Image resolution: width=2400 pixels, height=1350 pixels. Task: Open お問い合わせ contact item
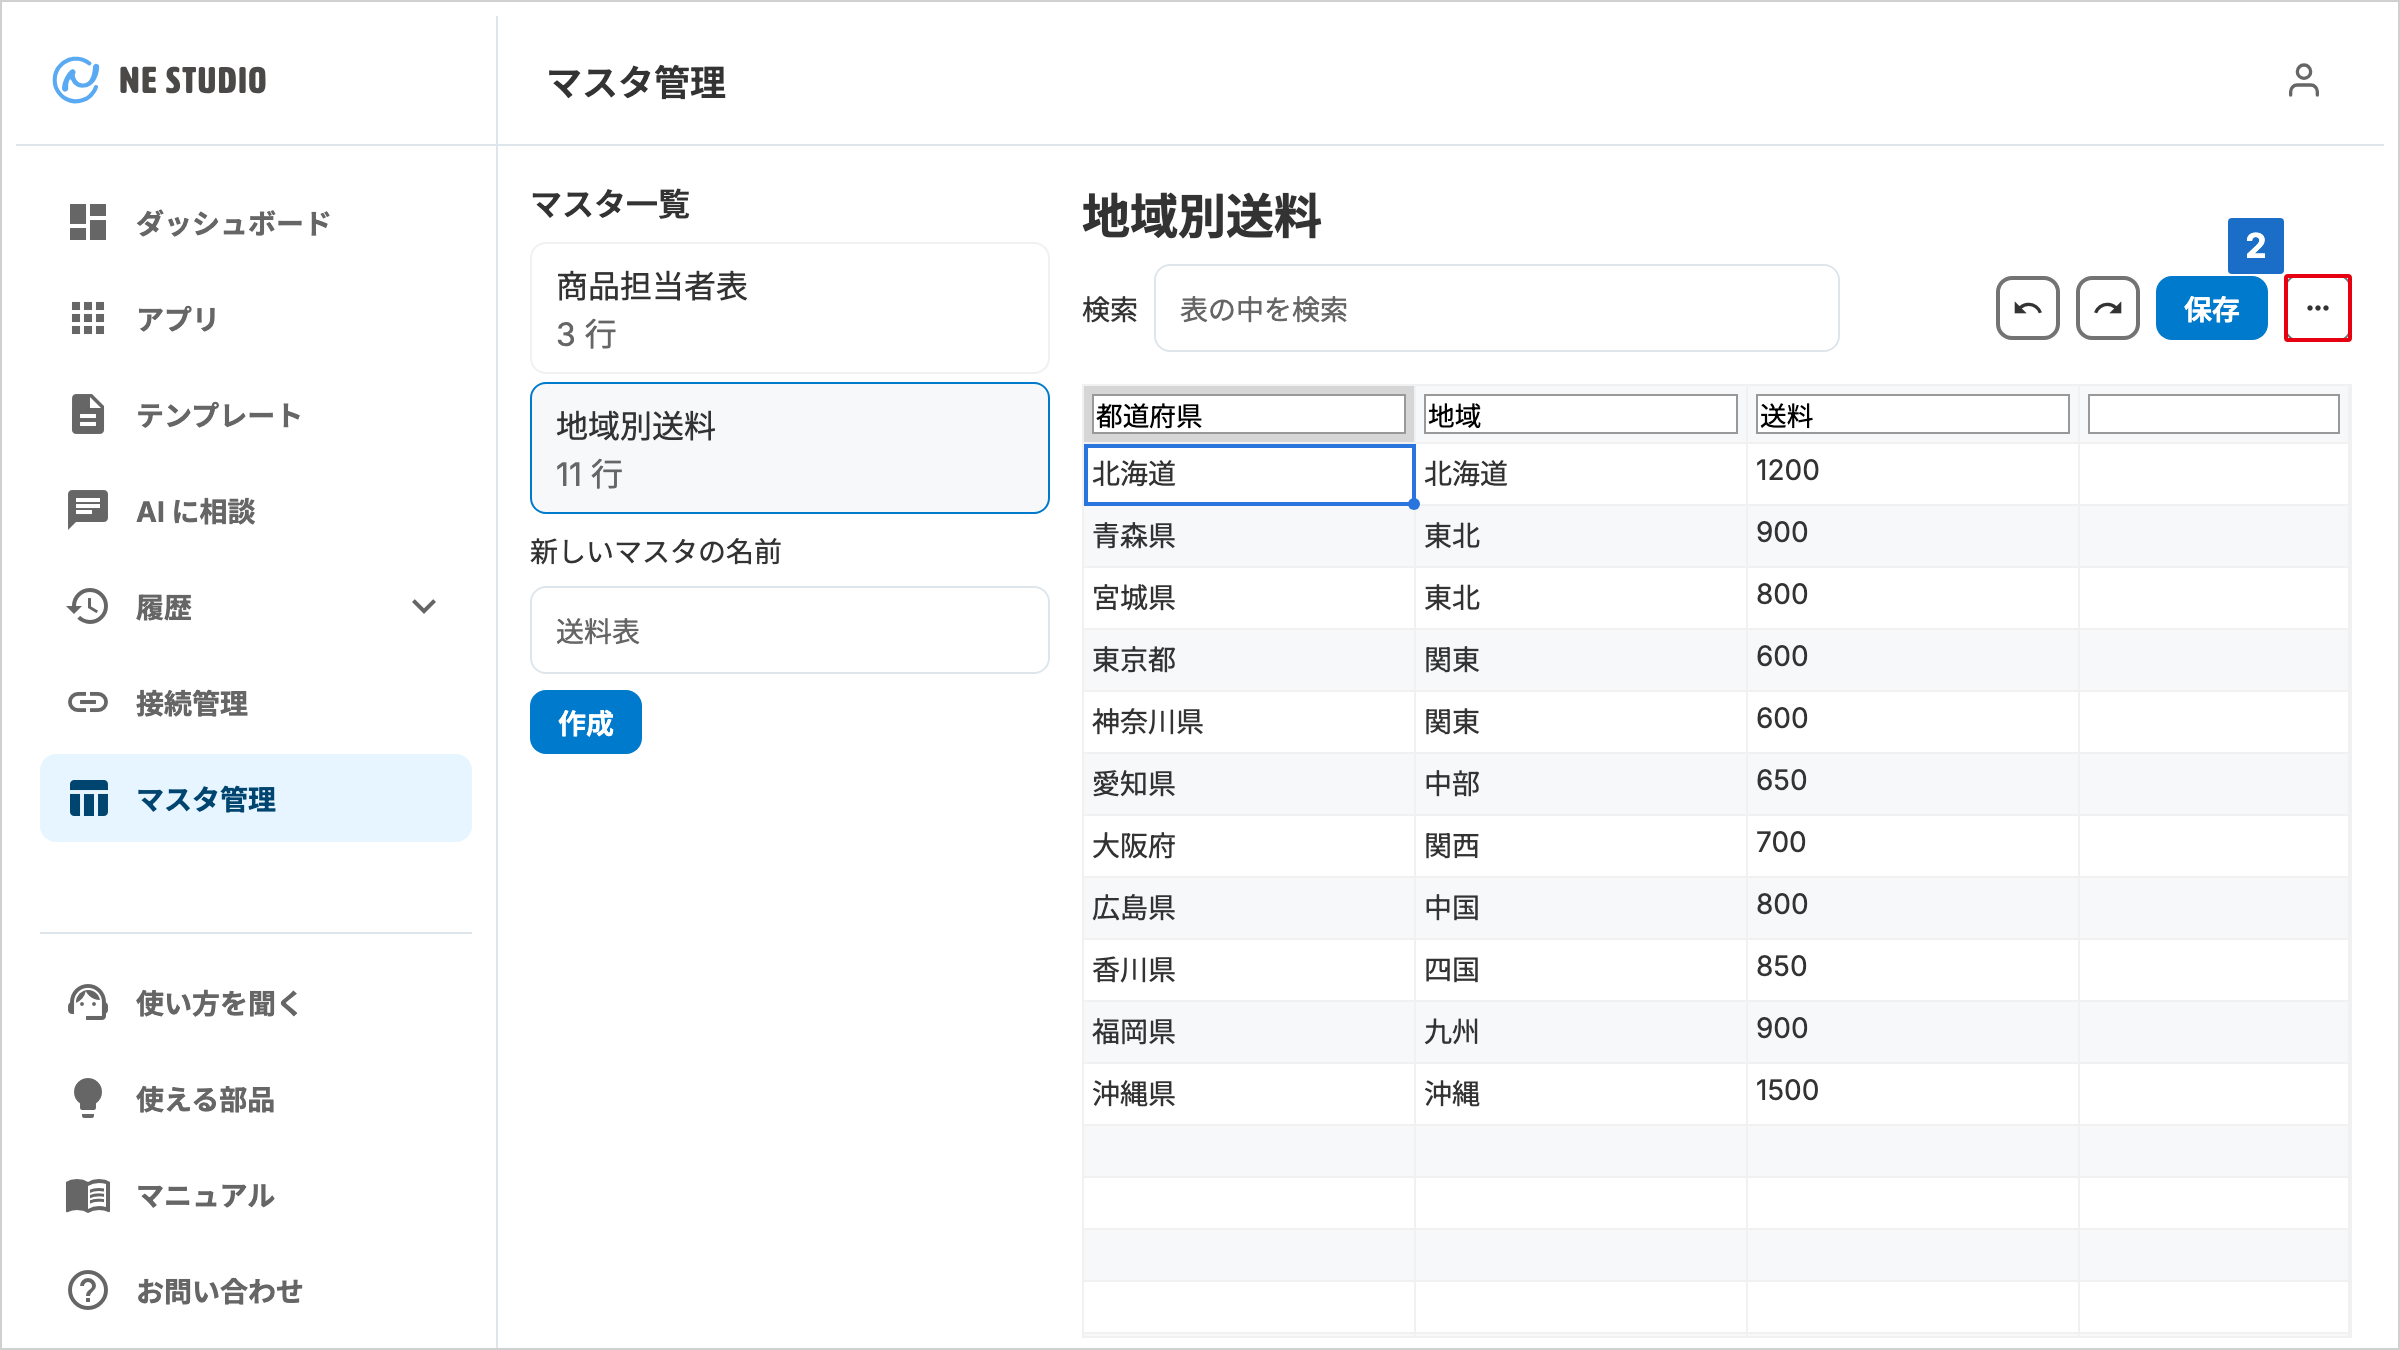tap(255, 1290)
